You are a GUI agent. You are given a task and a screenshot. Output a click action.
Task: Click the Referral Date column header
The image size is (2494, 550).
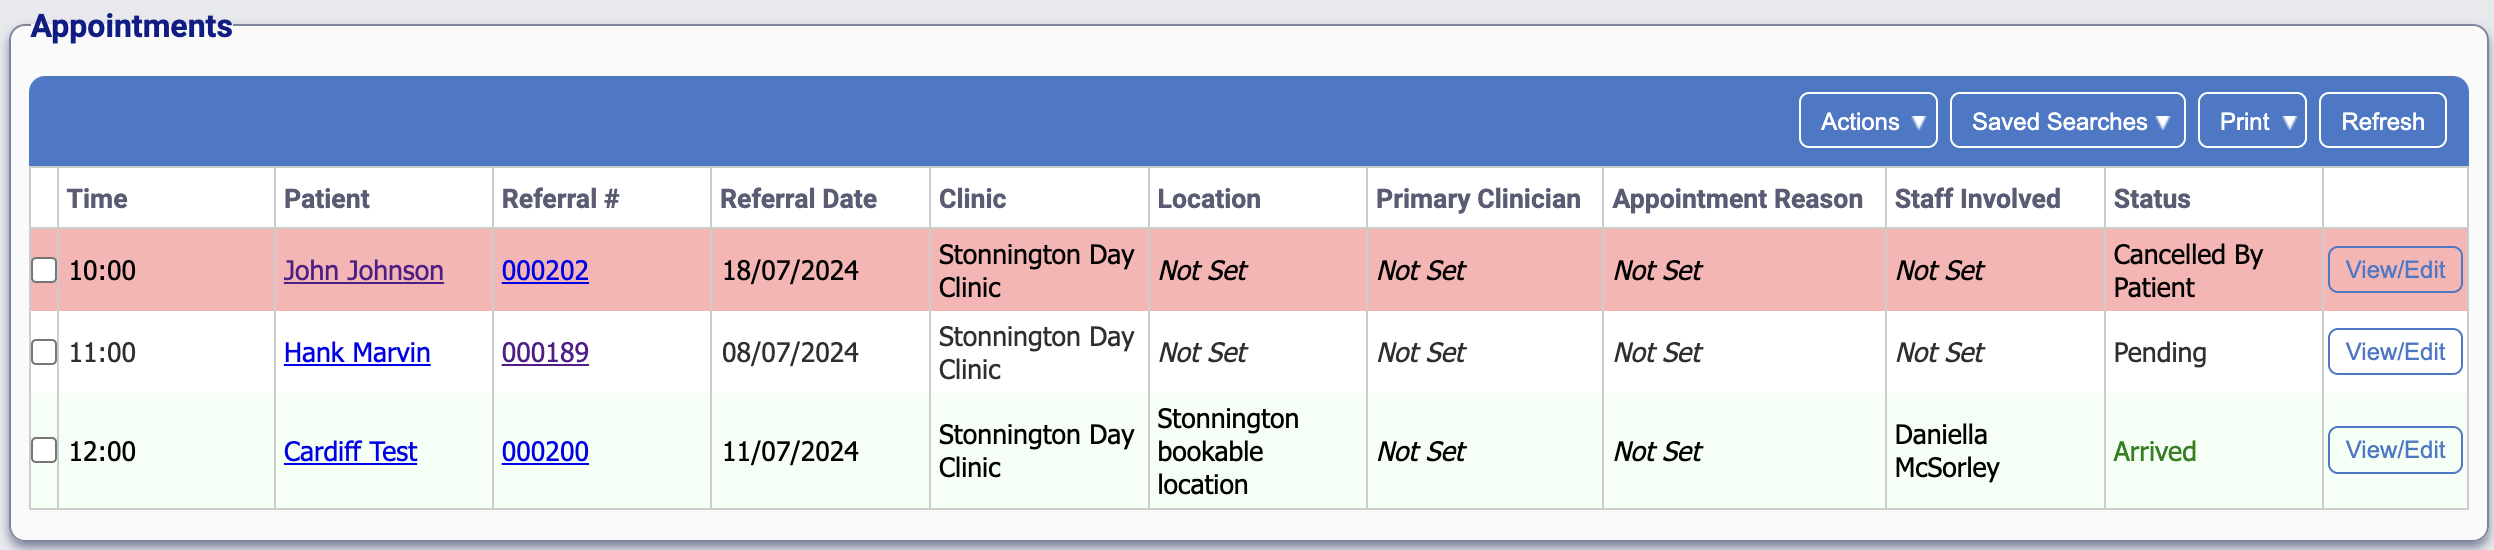pyautogui.click(x=798, y=199)
